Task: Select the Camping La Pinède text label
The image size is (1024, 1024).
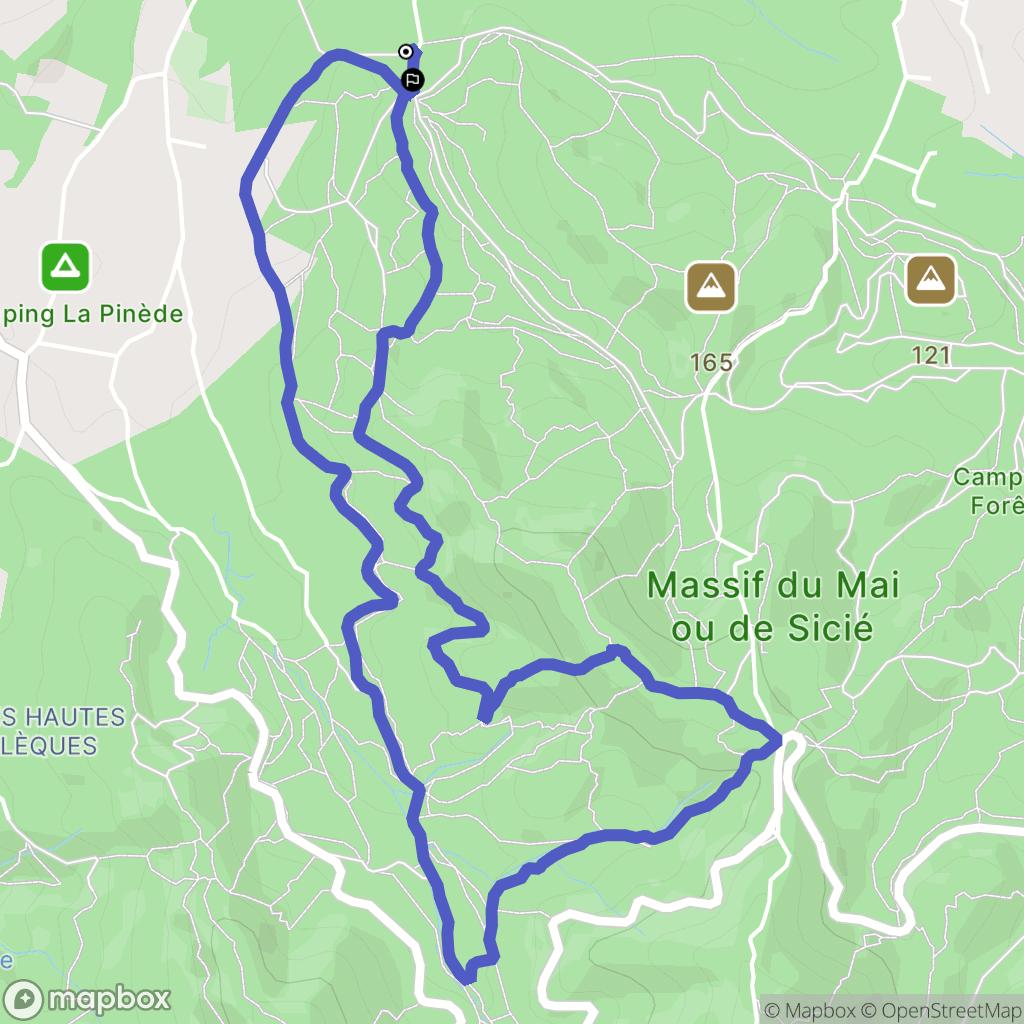Action: coord(91,314)
